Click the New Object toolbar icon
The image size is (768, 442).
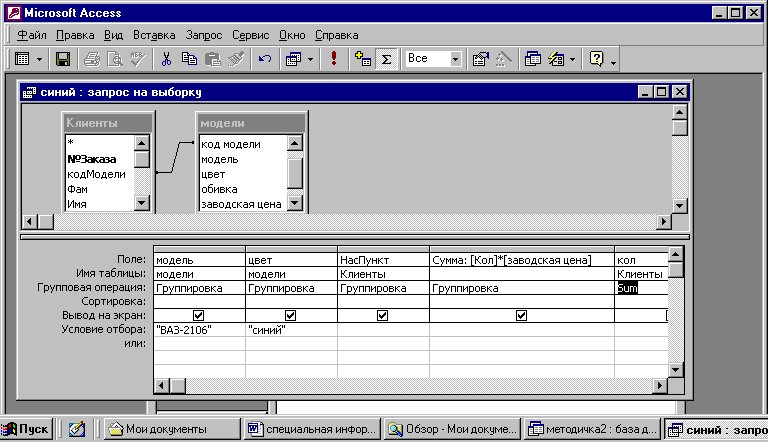pos(556,59)
